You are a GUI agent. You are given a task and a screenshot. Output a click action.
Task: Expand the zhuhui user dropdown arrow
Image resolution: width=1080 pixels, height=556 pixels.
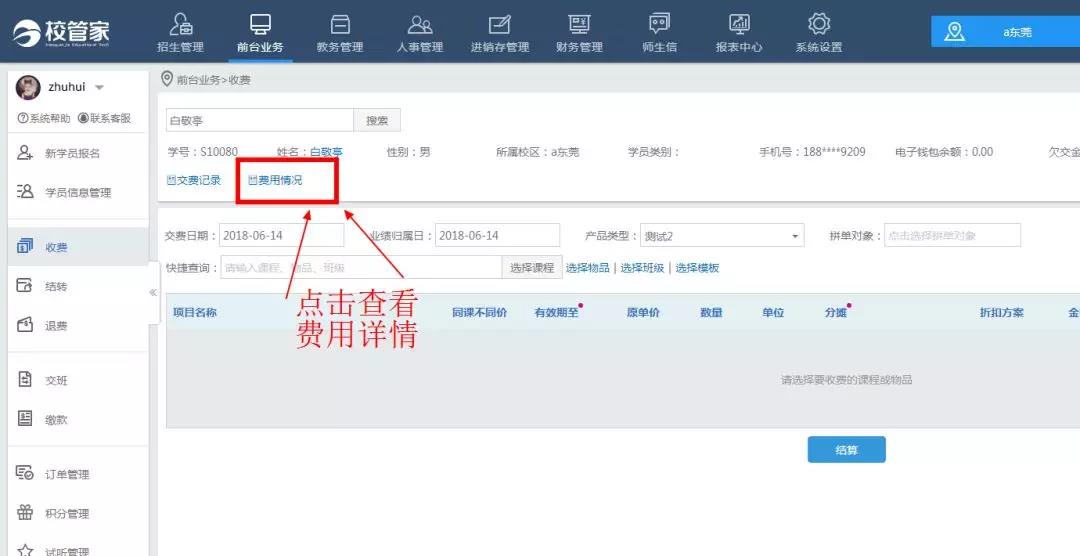tap(99, 88)
